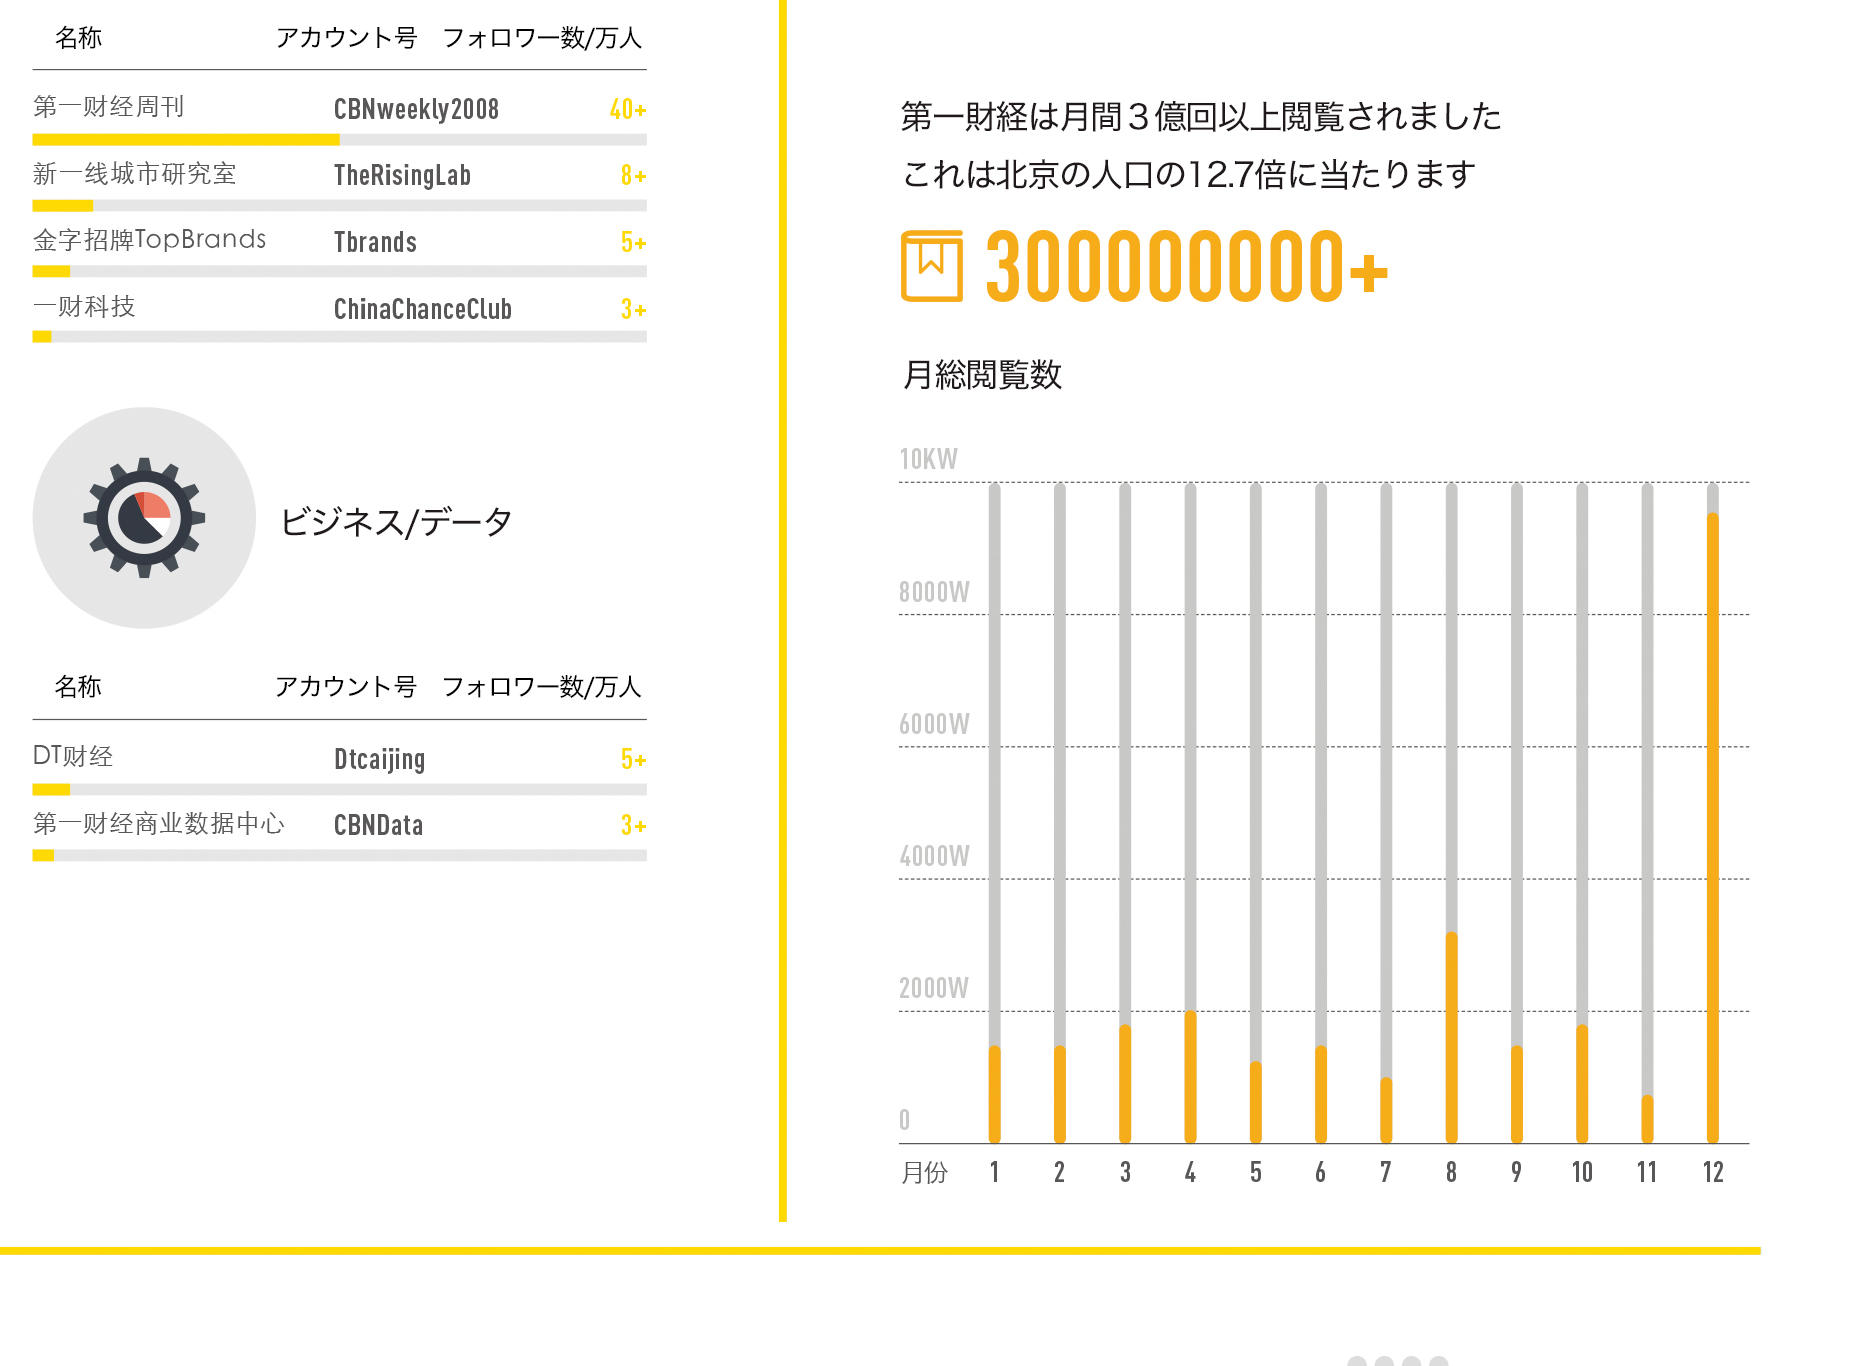This screenshot has width=1855, height=1366.
Task: Click the 第一财经商业数据中心 follower progress bar
Action: [x=339, y=856]
